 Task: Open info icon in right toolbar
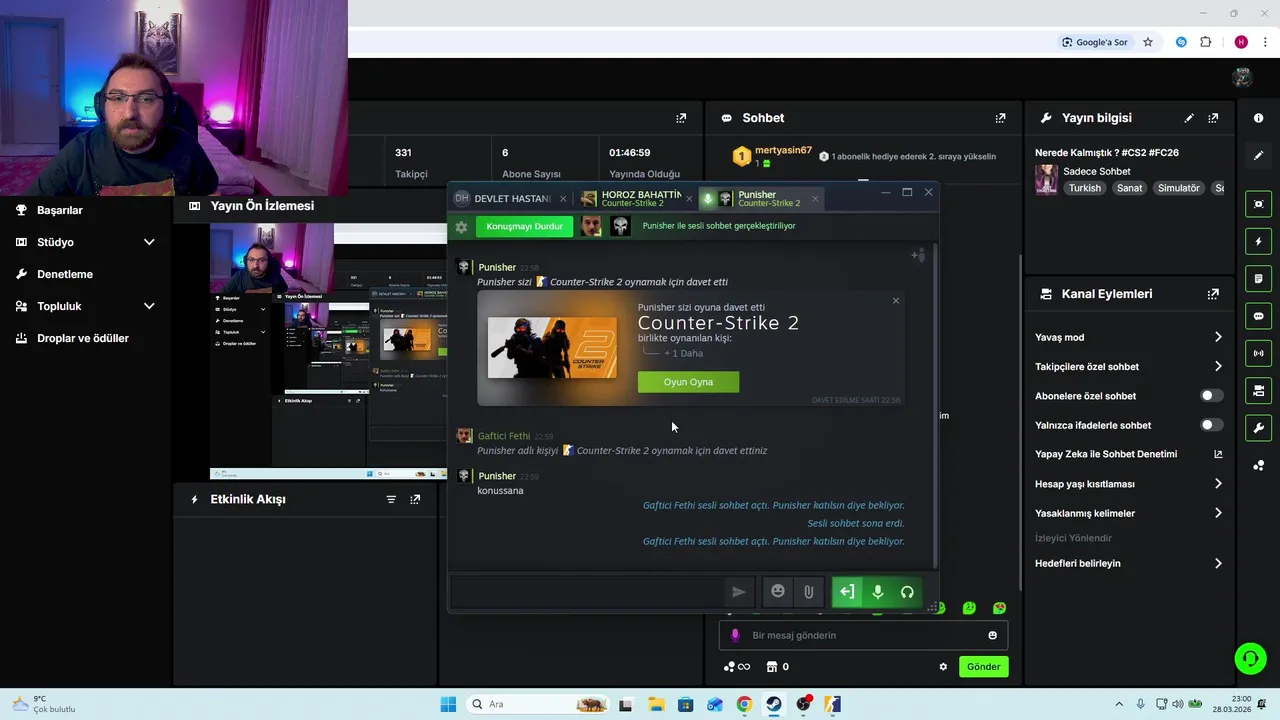pos(1258,118)
